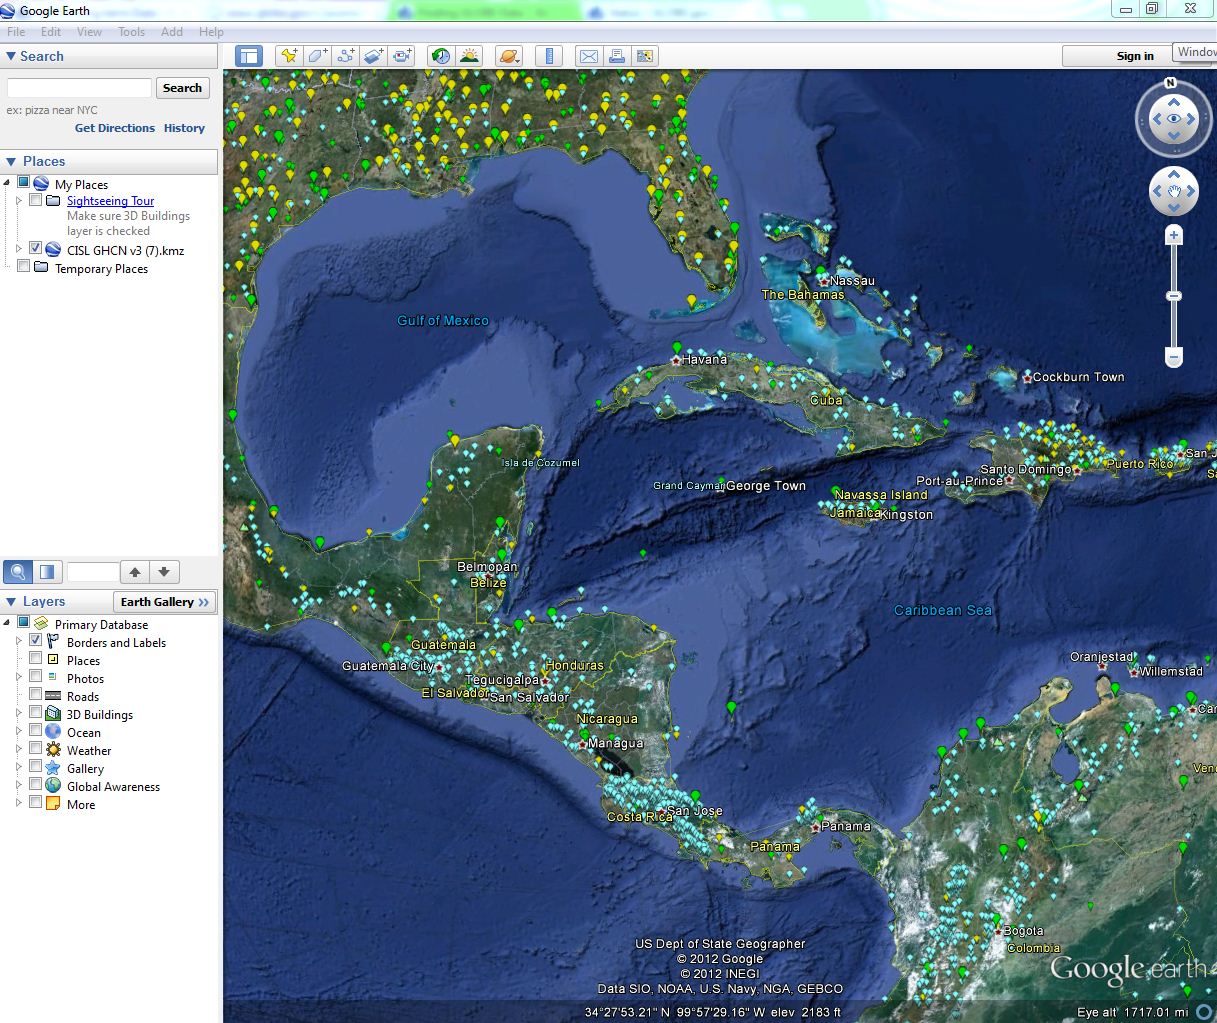Image resolution: width=1217 pixels, height=1023 pixels.
Task: Check the Sightseeing Tour checkbox
Action: point(36,200)
